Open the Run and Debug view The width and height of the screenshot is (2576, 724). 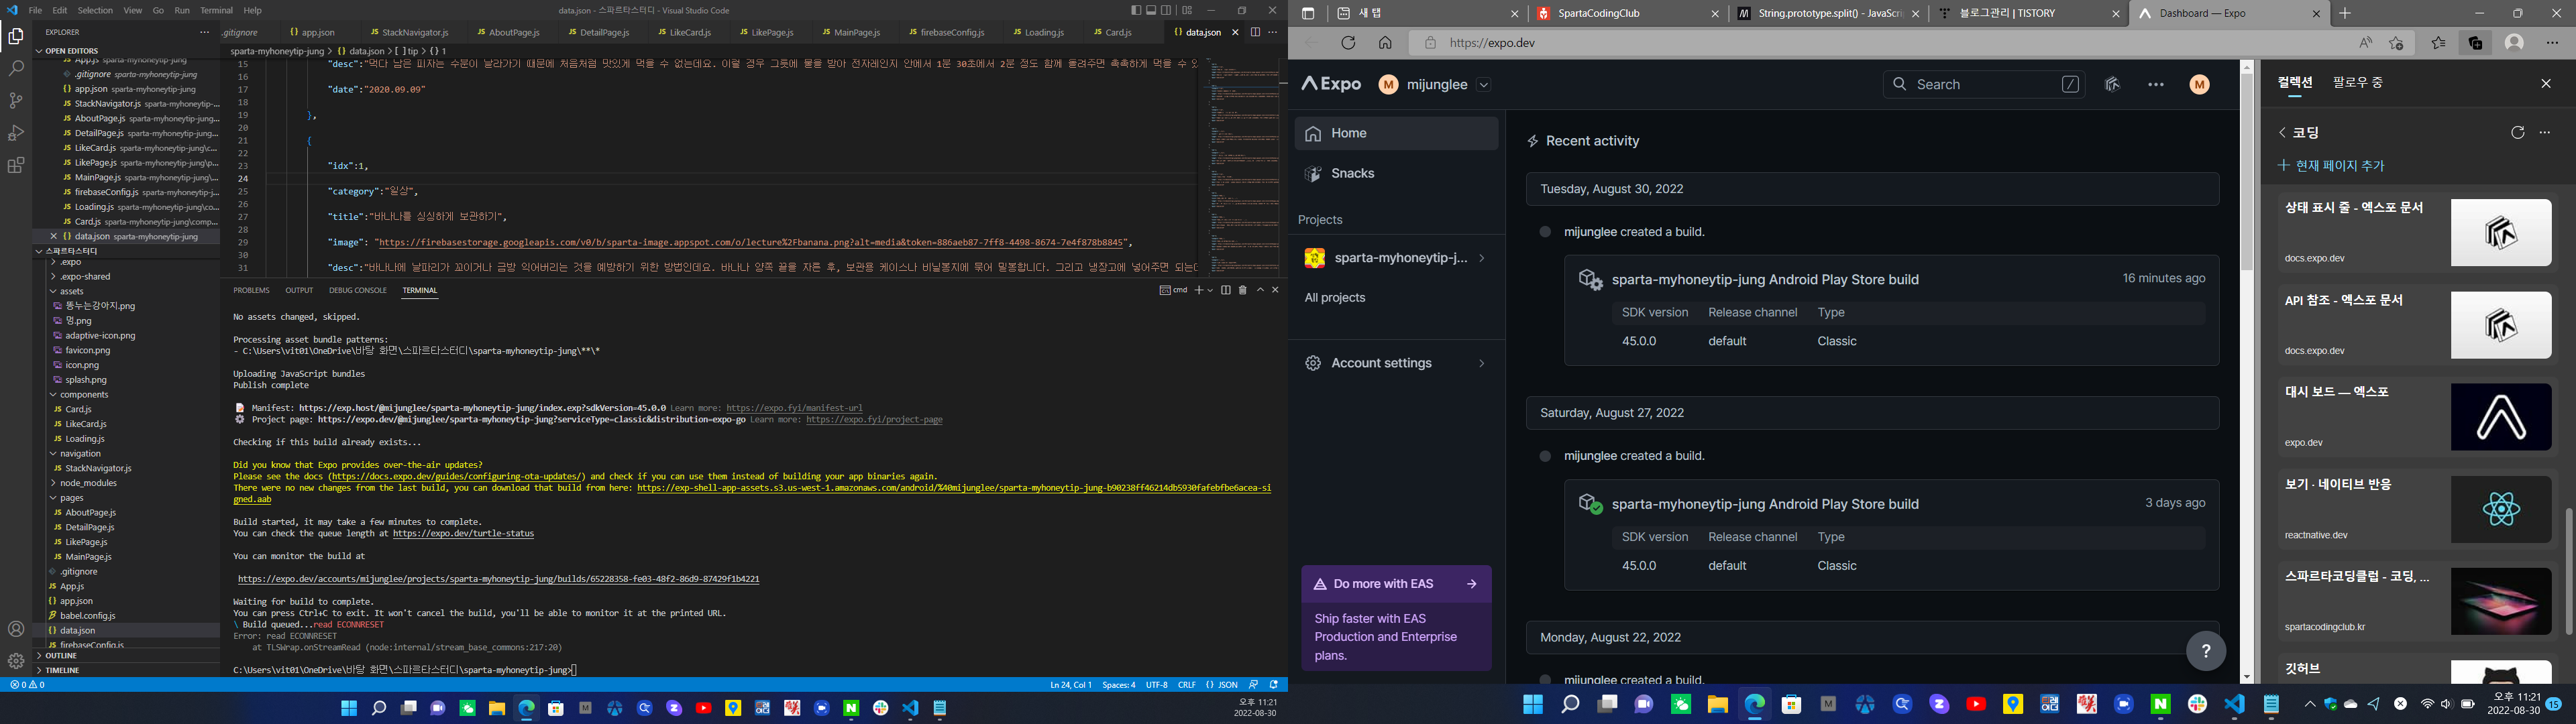pyautogui.click(x=16, y=133)
